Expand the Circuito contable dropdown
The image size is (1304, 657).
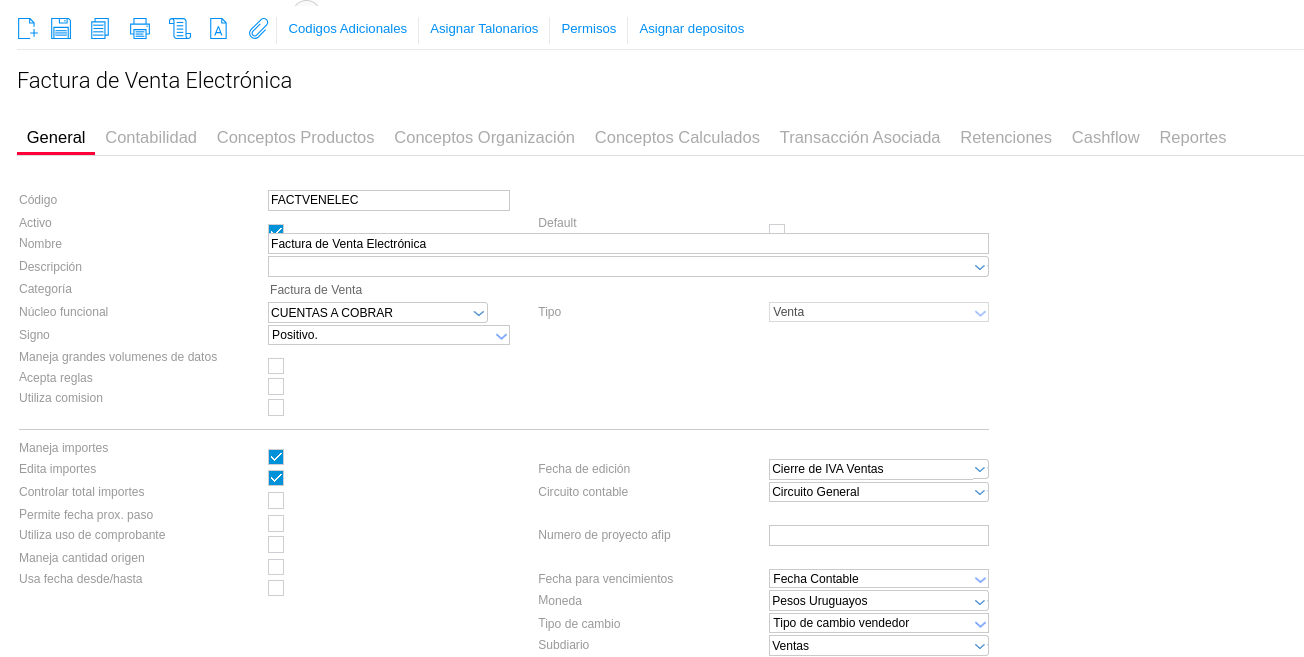point(878,492)
